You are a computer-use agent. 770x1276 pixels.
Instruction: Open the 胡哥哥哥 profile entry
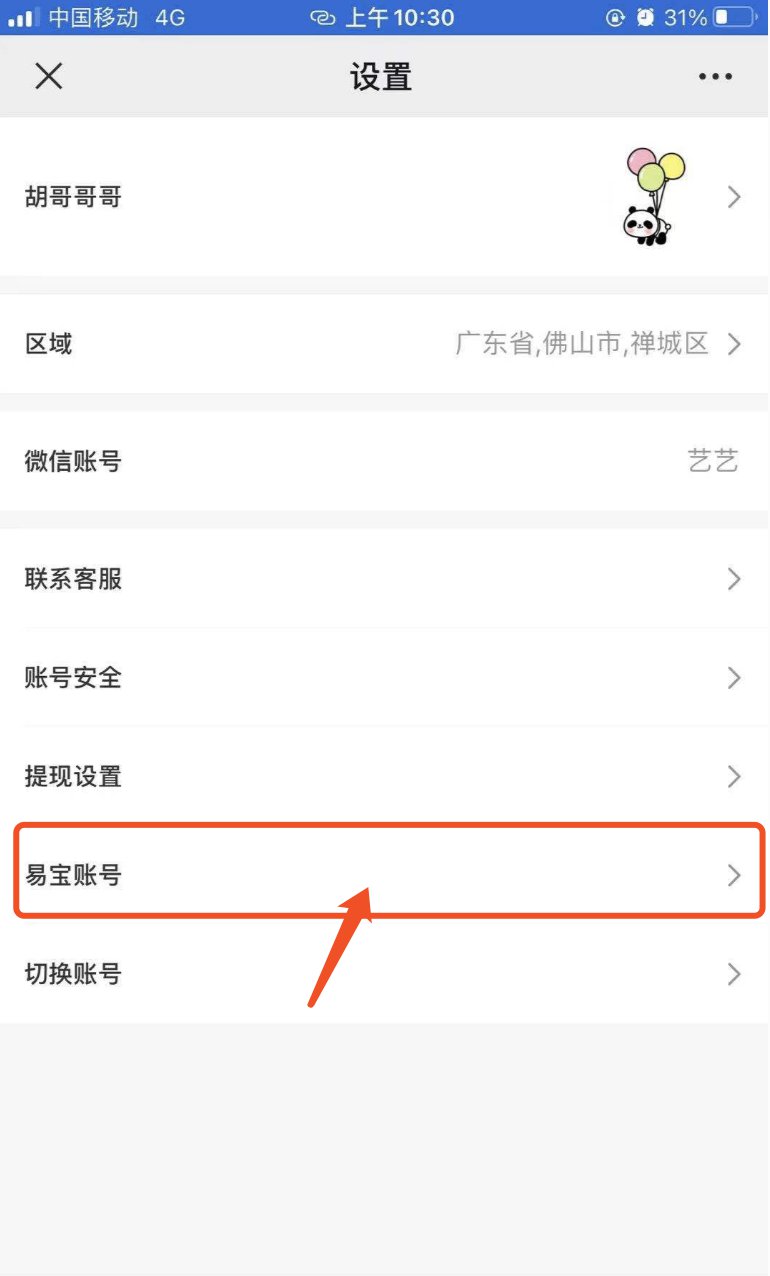pos(385,197)
